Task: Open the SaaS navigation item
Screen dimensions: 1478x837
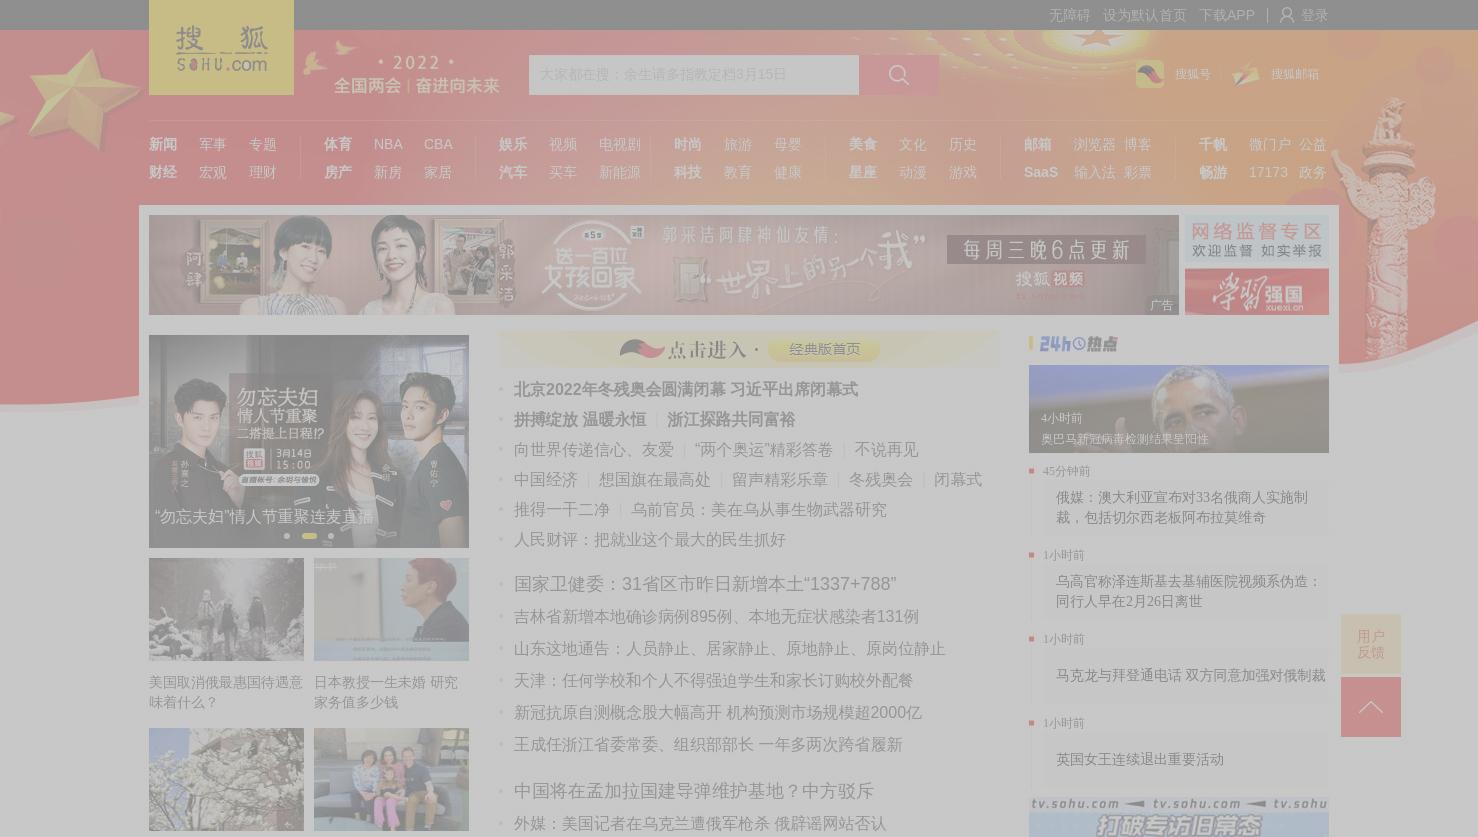Action: pos(1041,172)
